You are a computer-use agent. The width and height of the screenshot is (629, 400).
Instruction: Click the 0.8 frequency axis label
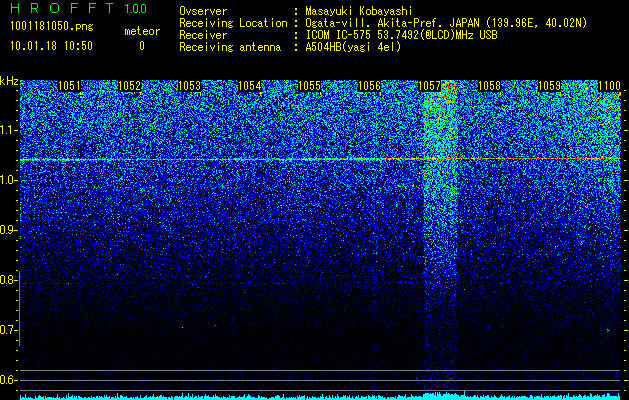8,280
